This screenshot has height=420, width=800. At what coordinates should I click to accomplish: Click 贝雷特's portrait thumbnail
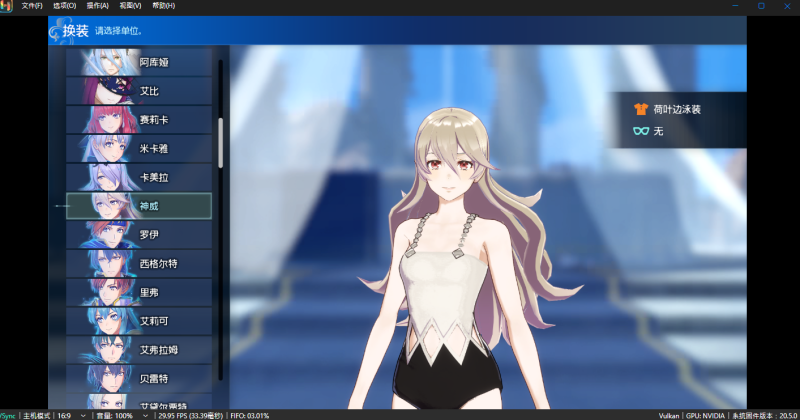[108, 379]
